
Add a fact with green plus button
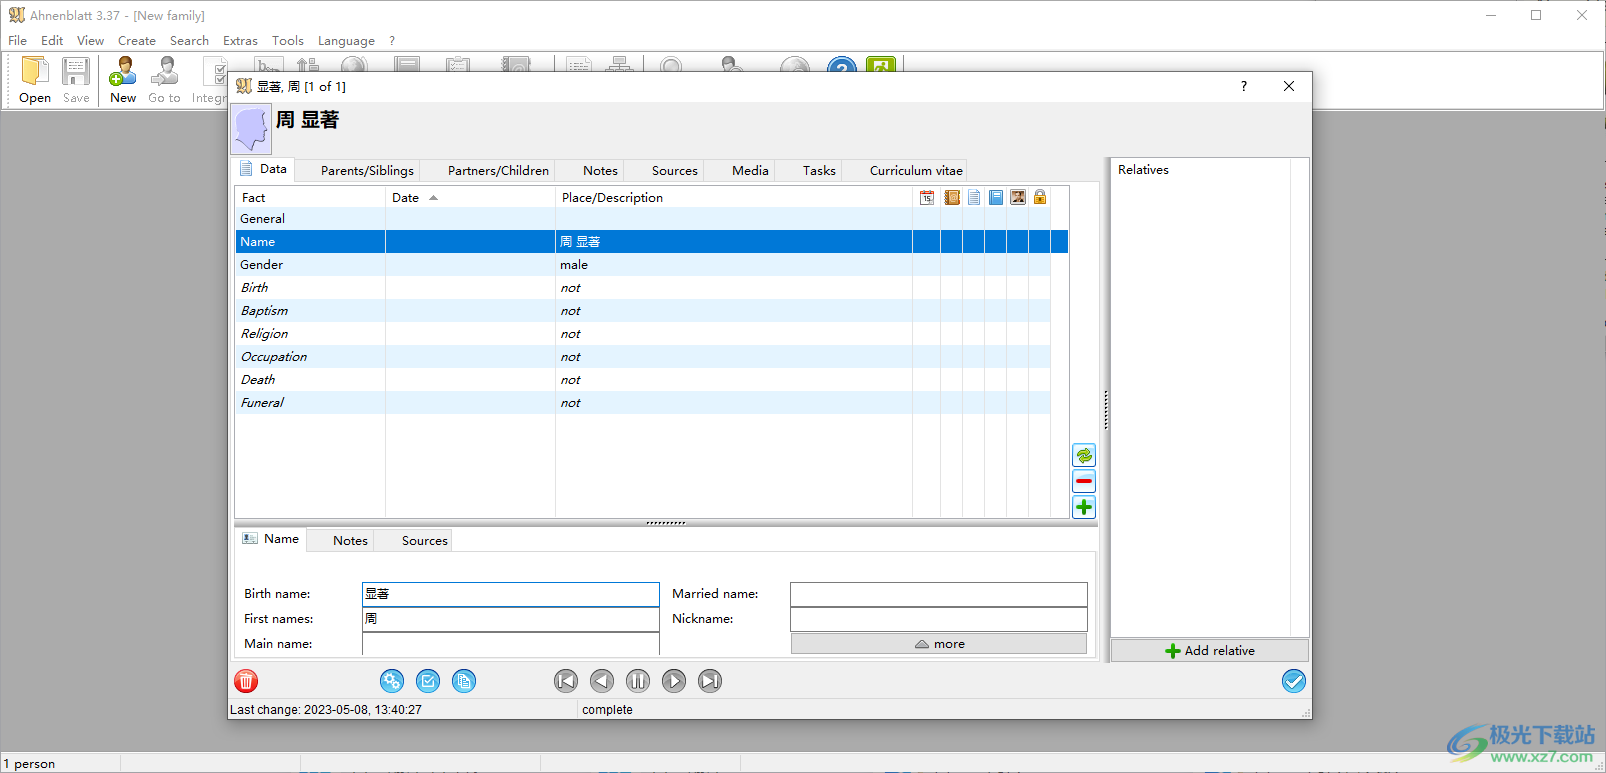click(1084, 507)
